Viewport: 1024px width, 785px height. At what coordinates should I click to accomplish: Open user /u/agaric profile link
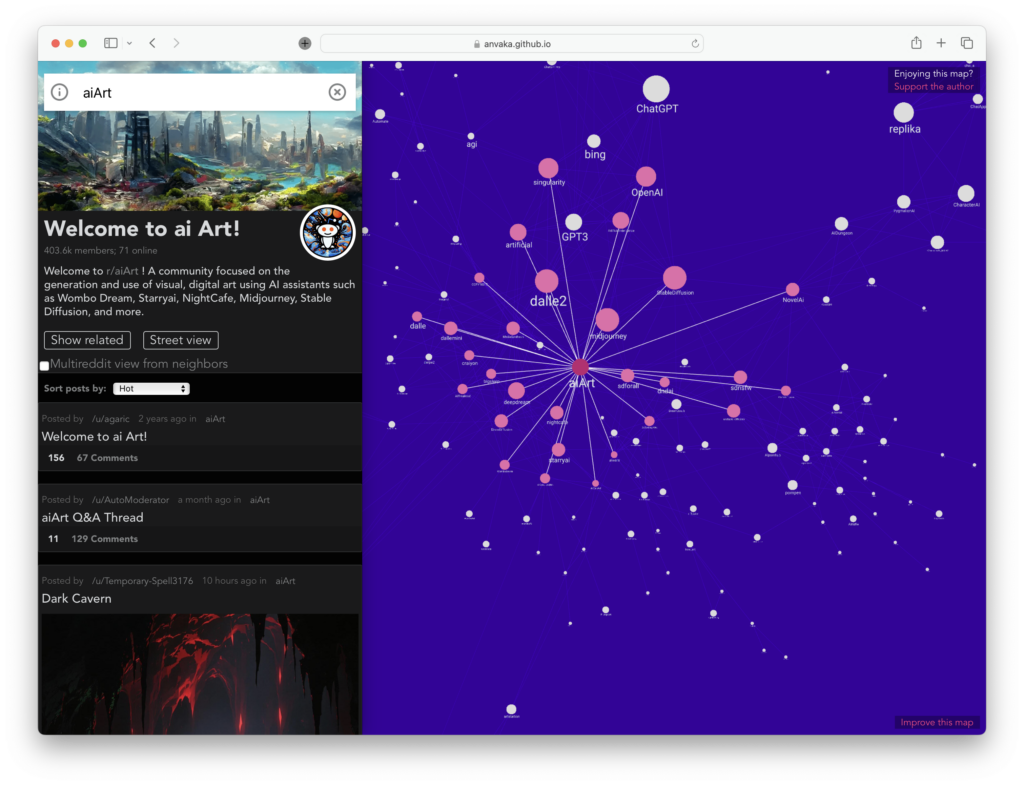click(x=110, y=419)
